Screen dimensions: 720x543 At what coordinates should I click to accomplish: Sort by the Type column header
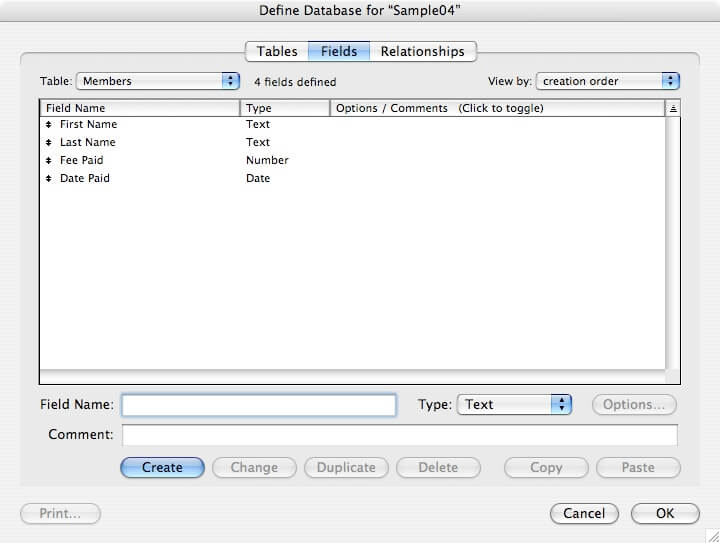284,108
